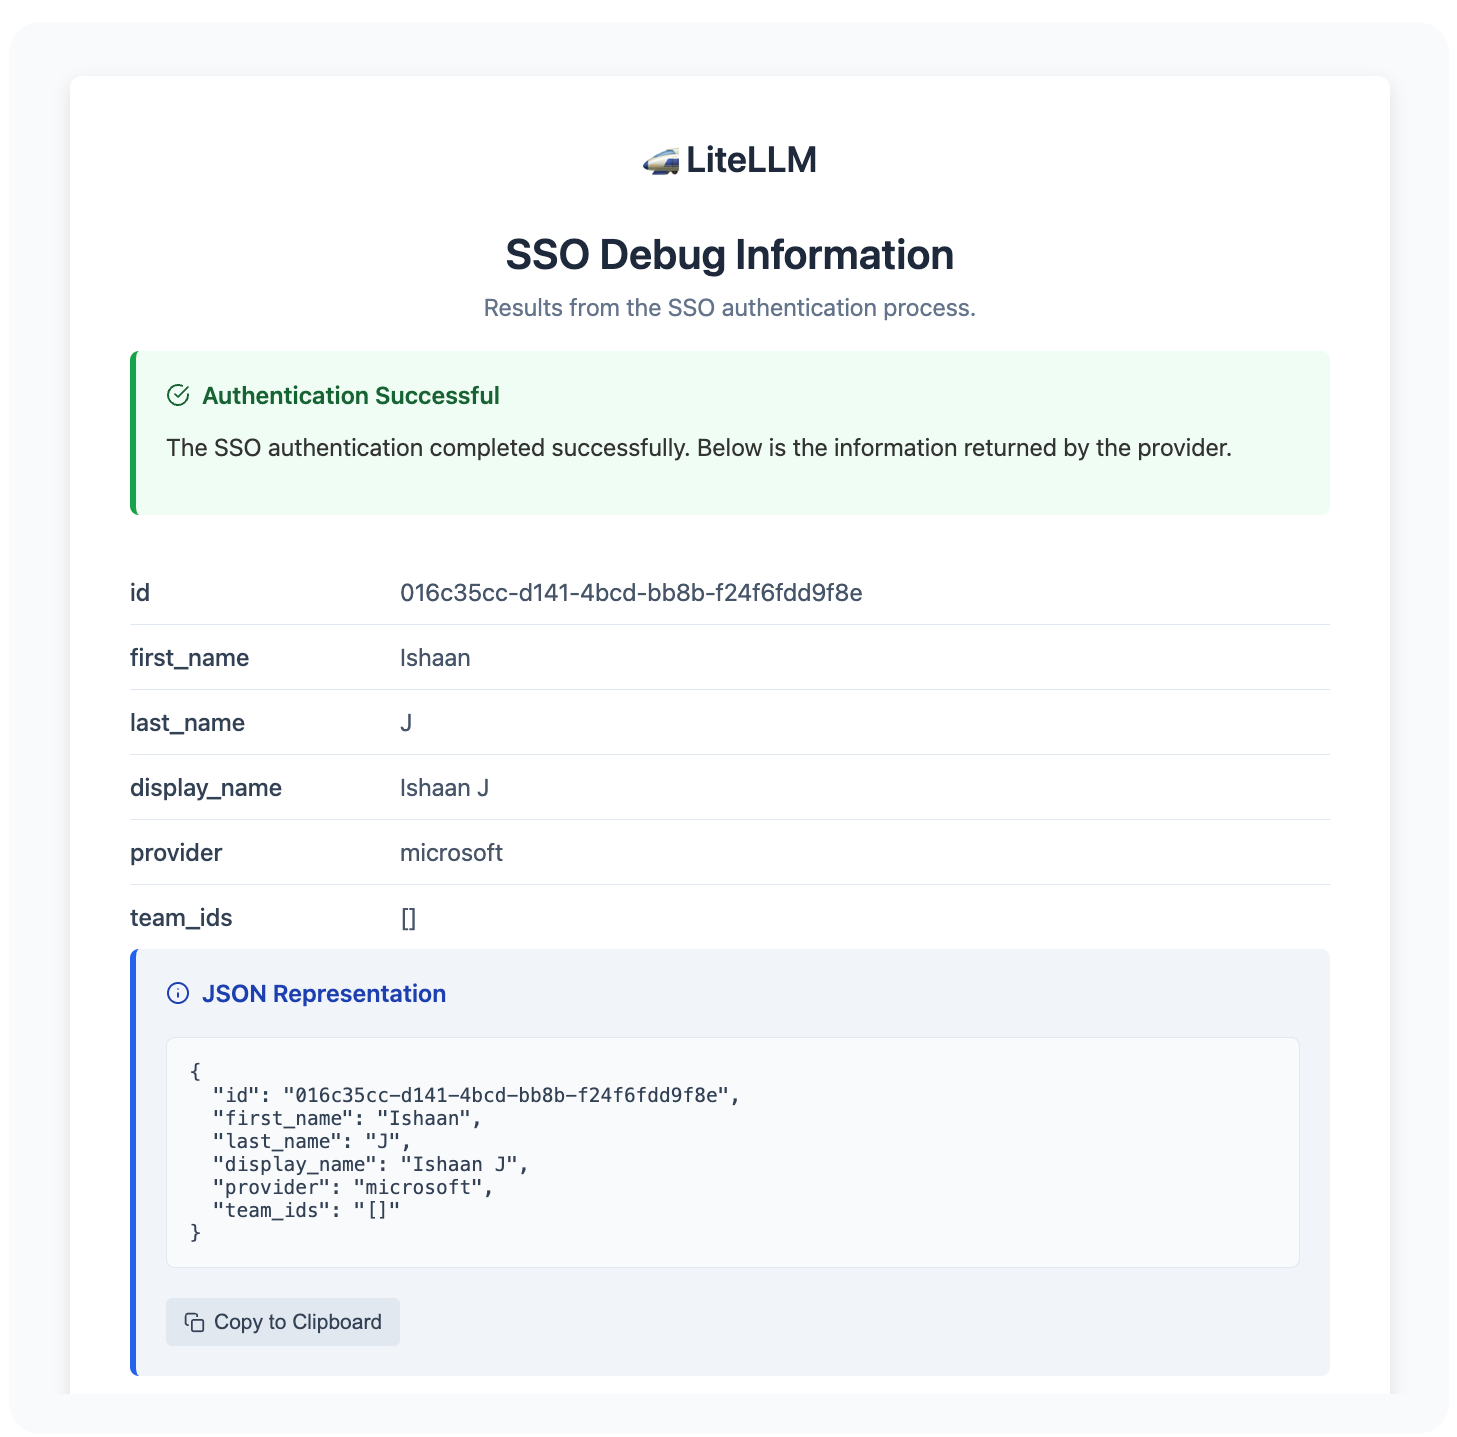This screenshot has width=1457, height=1437.
Task: Click the info icon beside JSON Representation
Action: coord(178,993)
